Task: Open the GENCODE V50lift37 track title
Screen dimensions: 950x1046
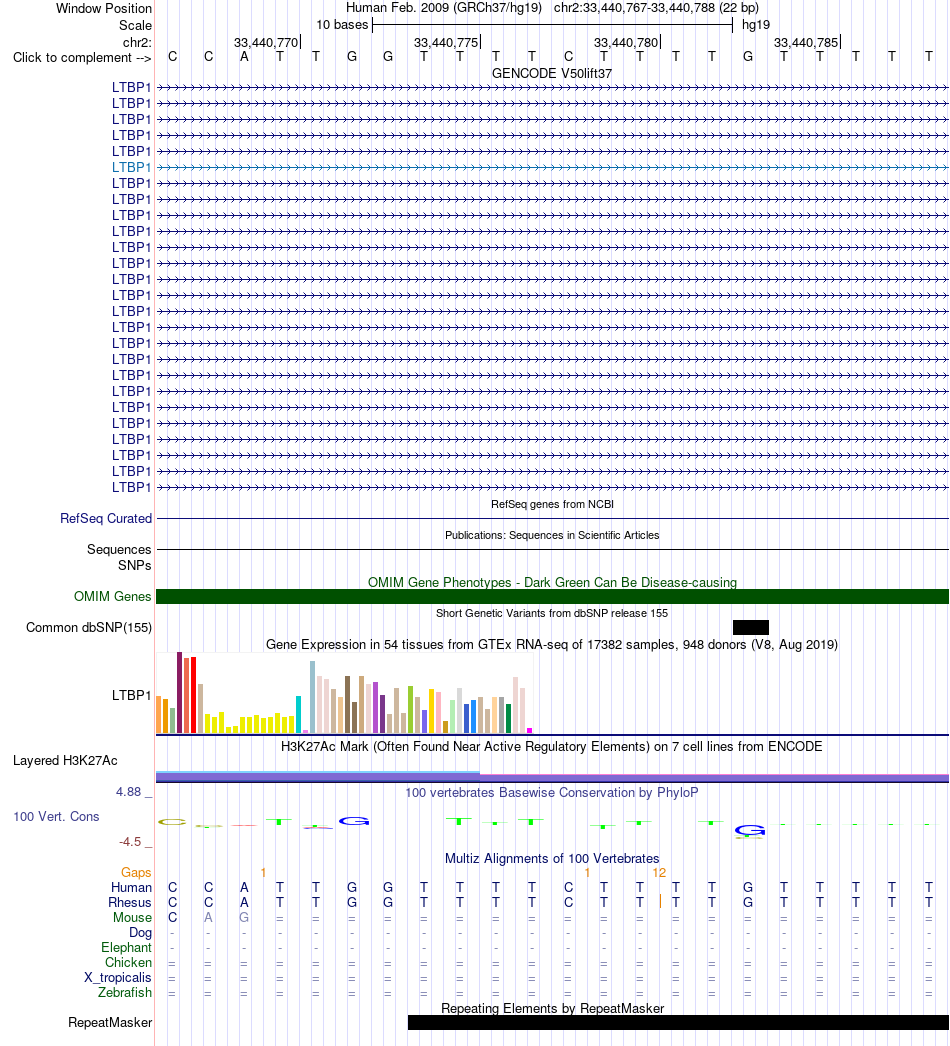Action: click(x=552, y=73)
